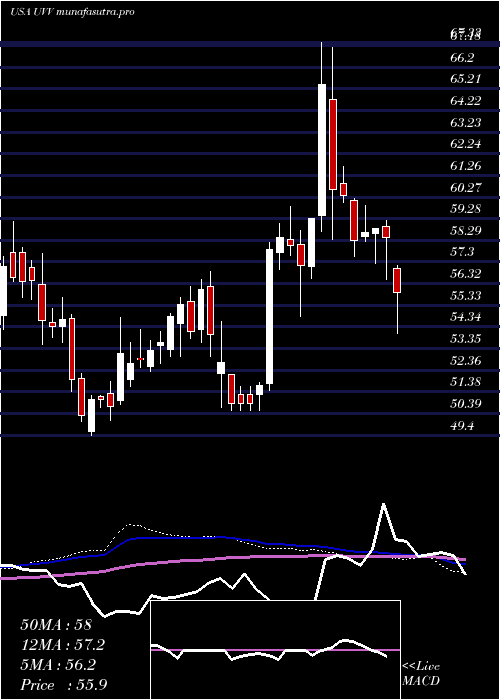Click the 66.2 price axis label
500x700 pixels.
tap(462, 58)
